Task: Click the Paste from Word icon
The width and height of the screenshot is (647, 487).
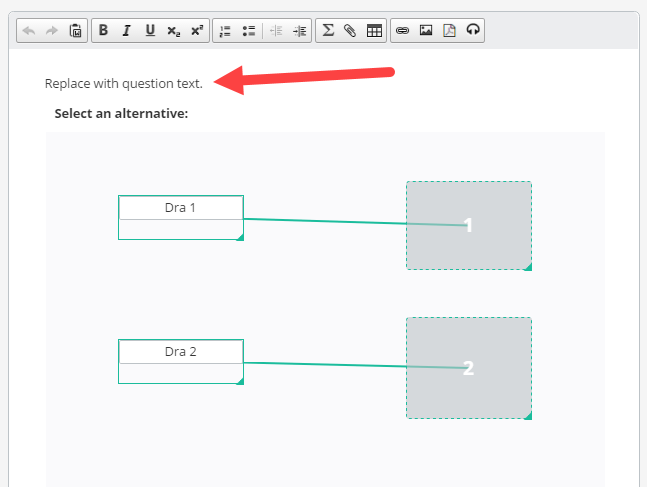Action: pos(76,31)
